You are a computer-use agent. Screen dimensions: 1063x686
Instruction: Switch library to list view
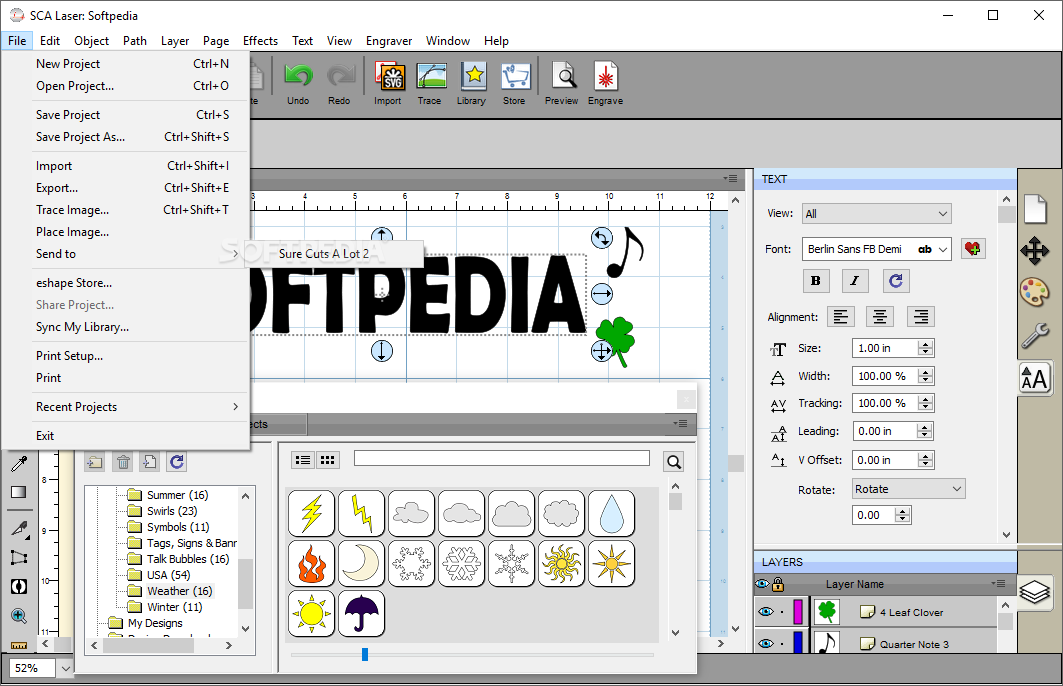[x=303, y=460]
